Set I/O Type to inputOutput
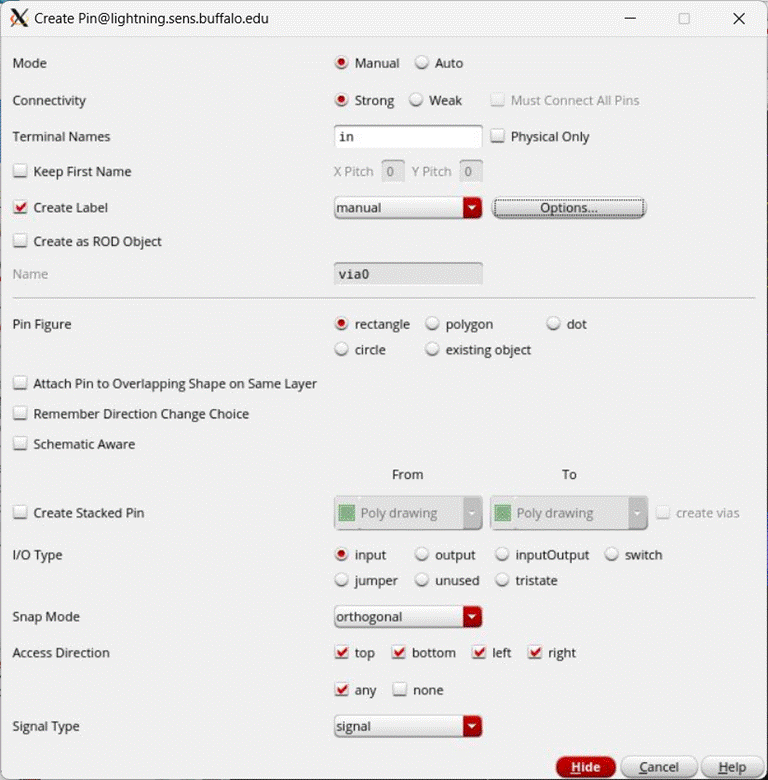 (x=503, y=555)
